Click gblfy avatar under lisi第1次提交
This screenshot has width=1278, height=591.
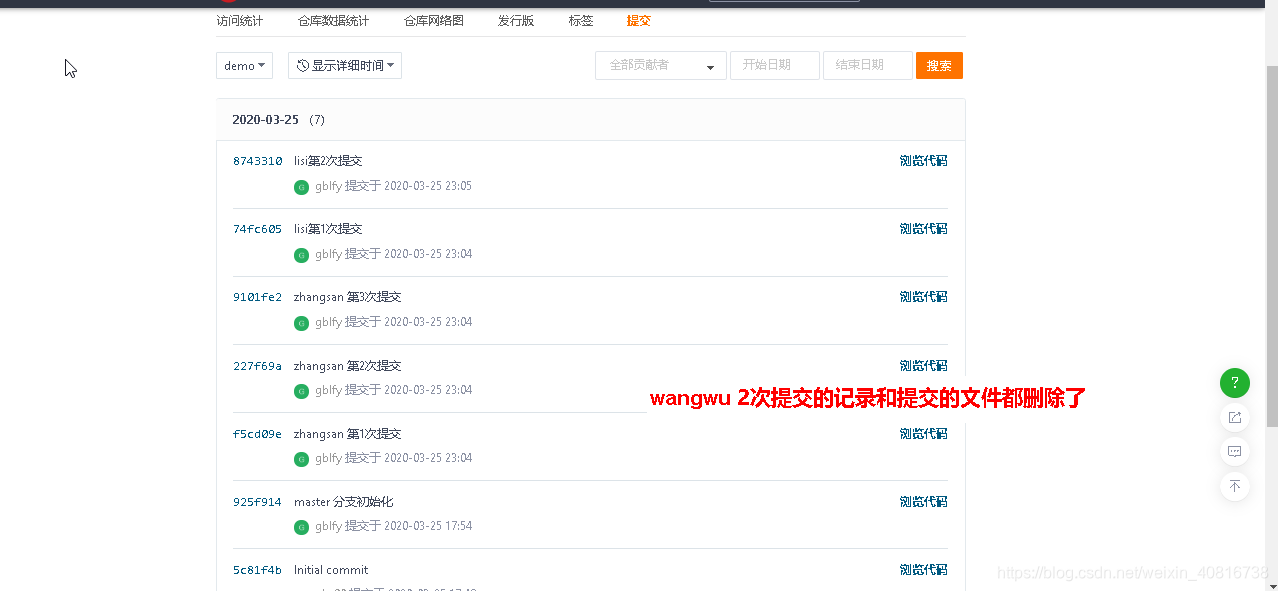pyautogui.click(x=301, y=255)
